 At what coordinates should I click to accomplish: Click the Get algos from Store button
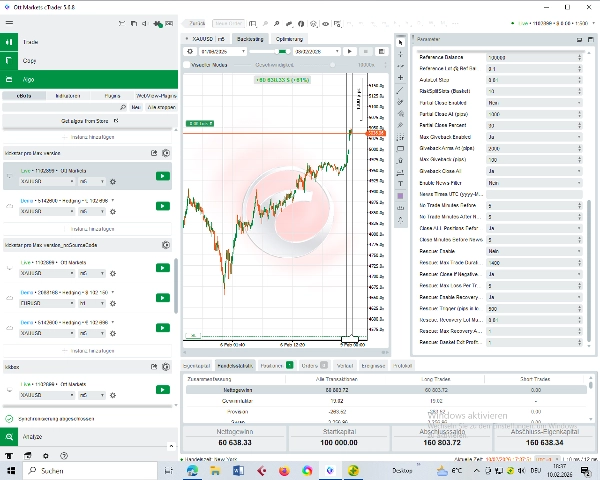pyautogui.click(x=90, y=121)
